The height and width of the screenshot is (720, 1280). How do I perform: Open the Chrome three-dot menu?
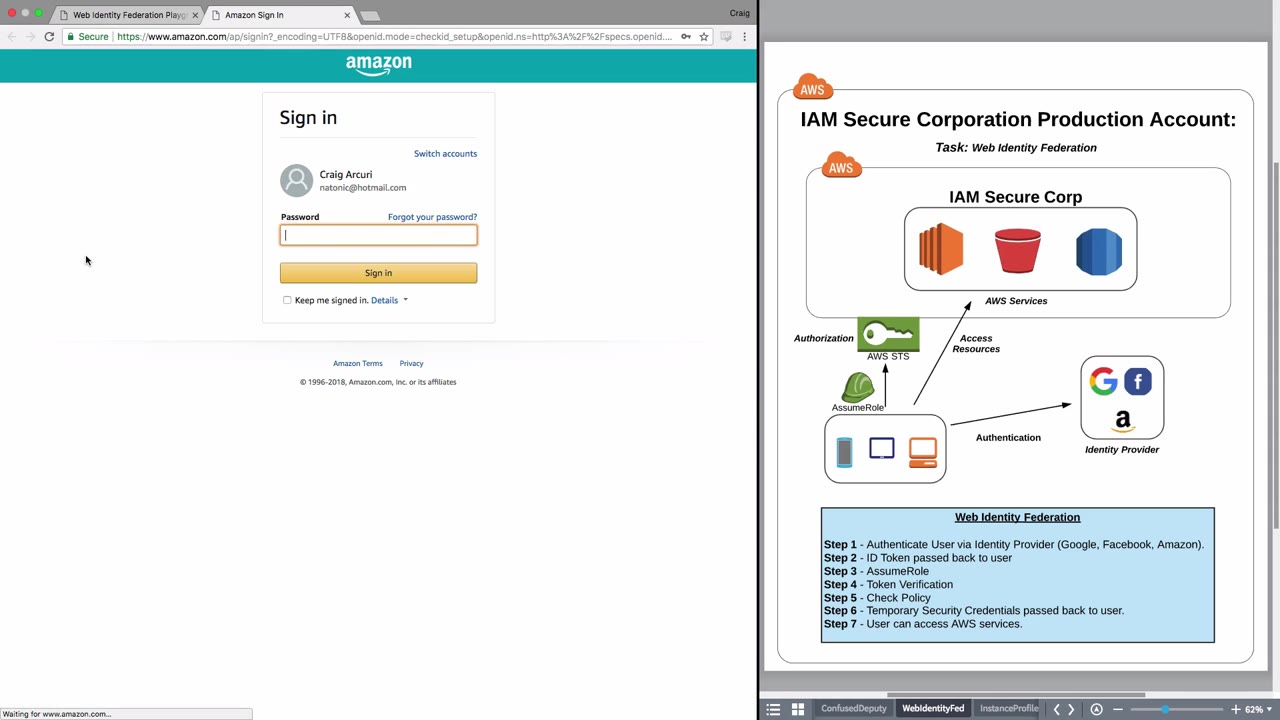tap(744, 37)
